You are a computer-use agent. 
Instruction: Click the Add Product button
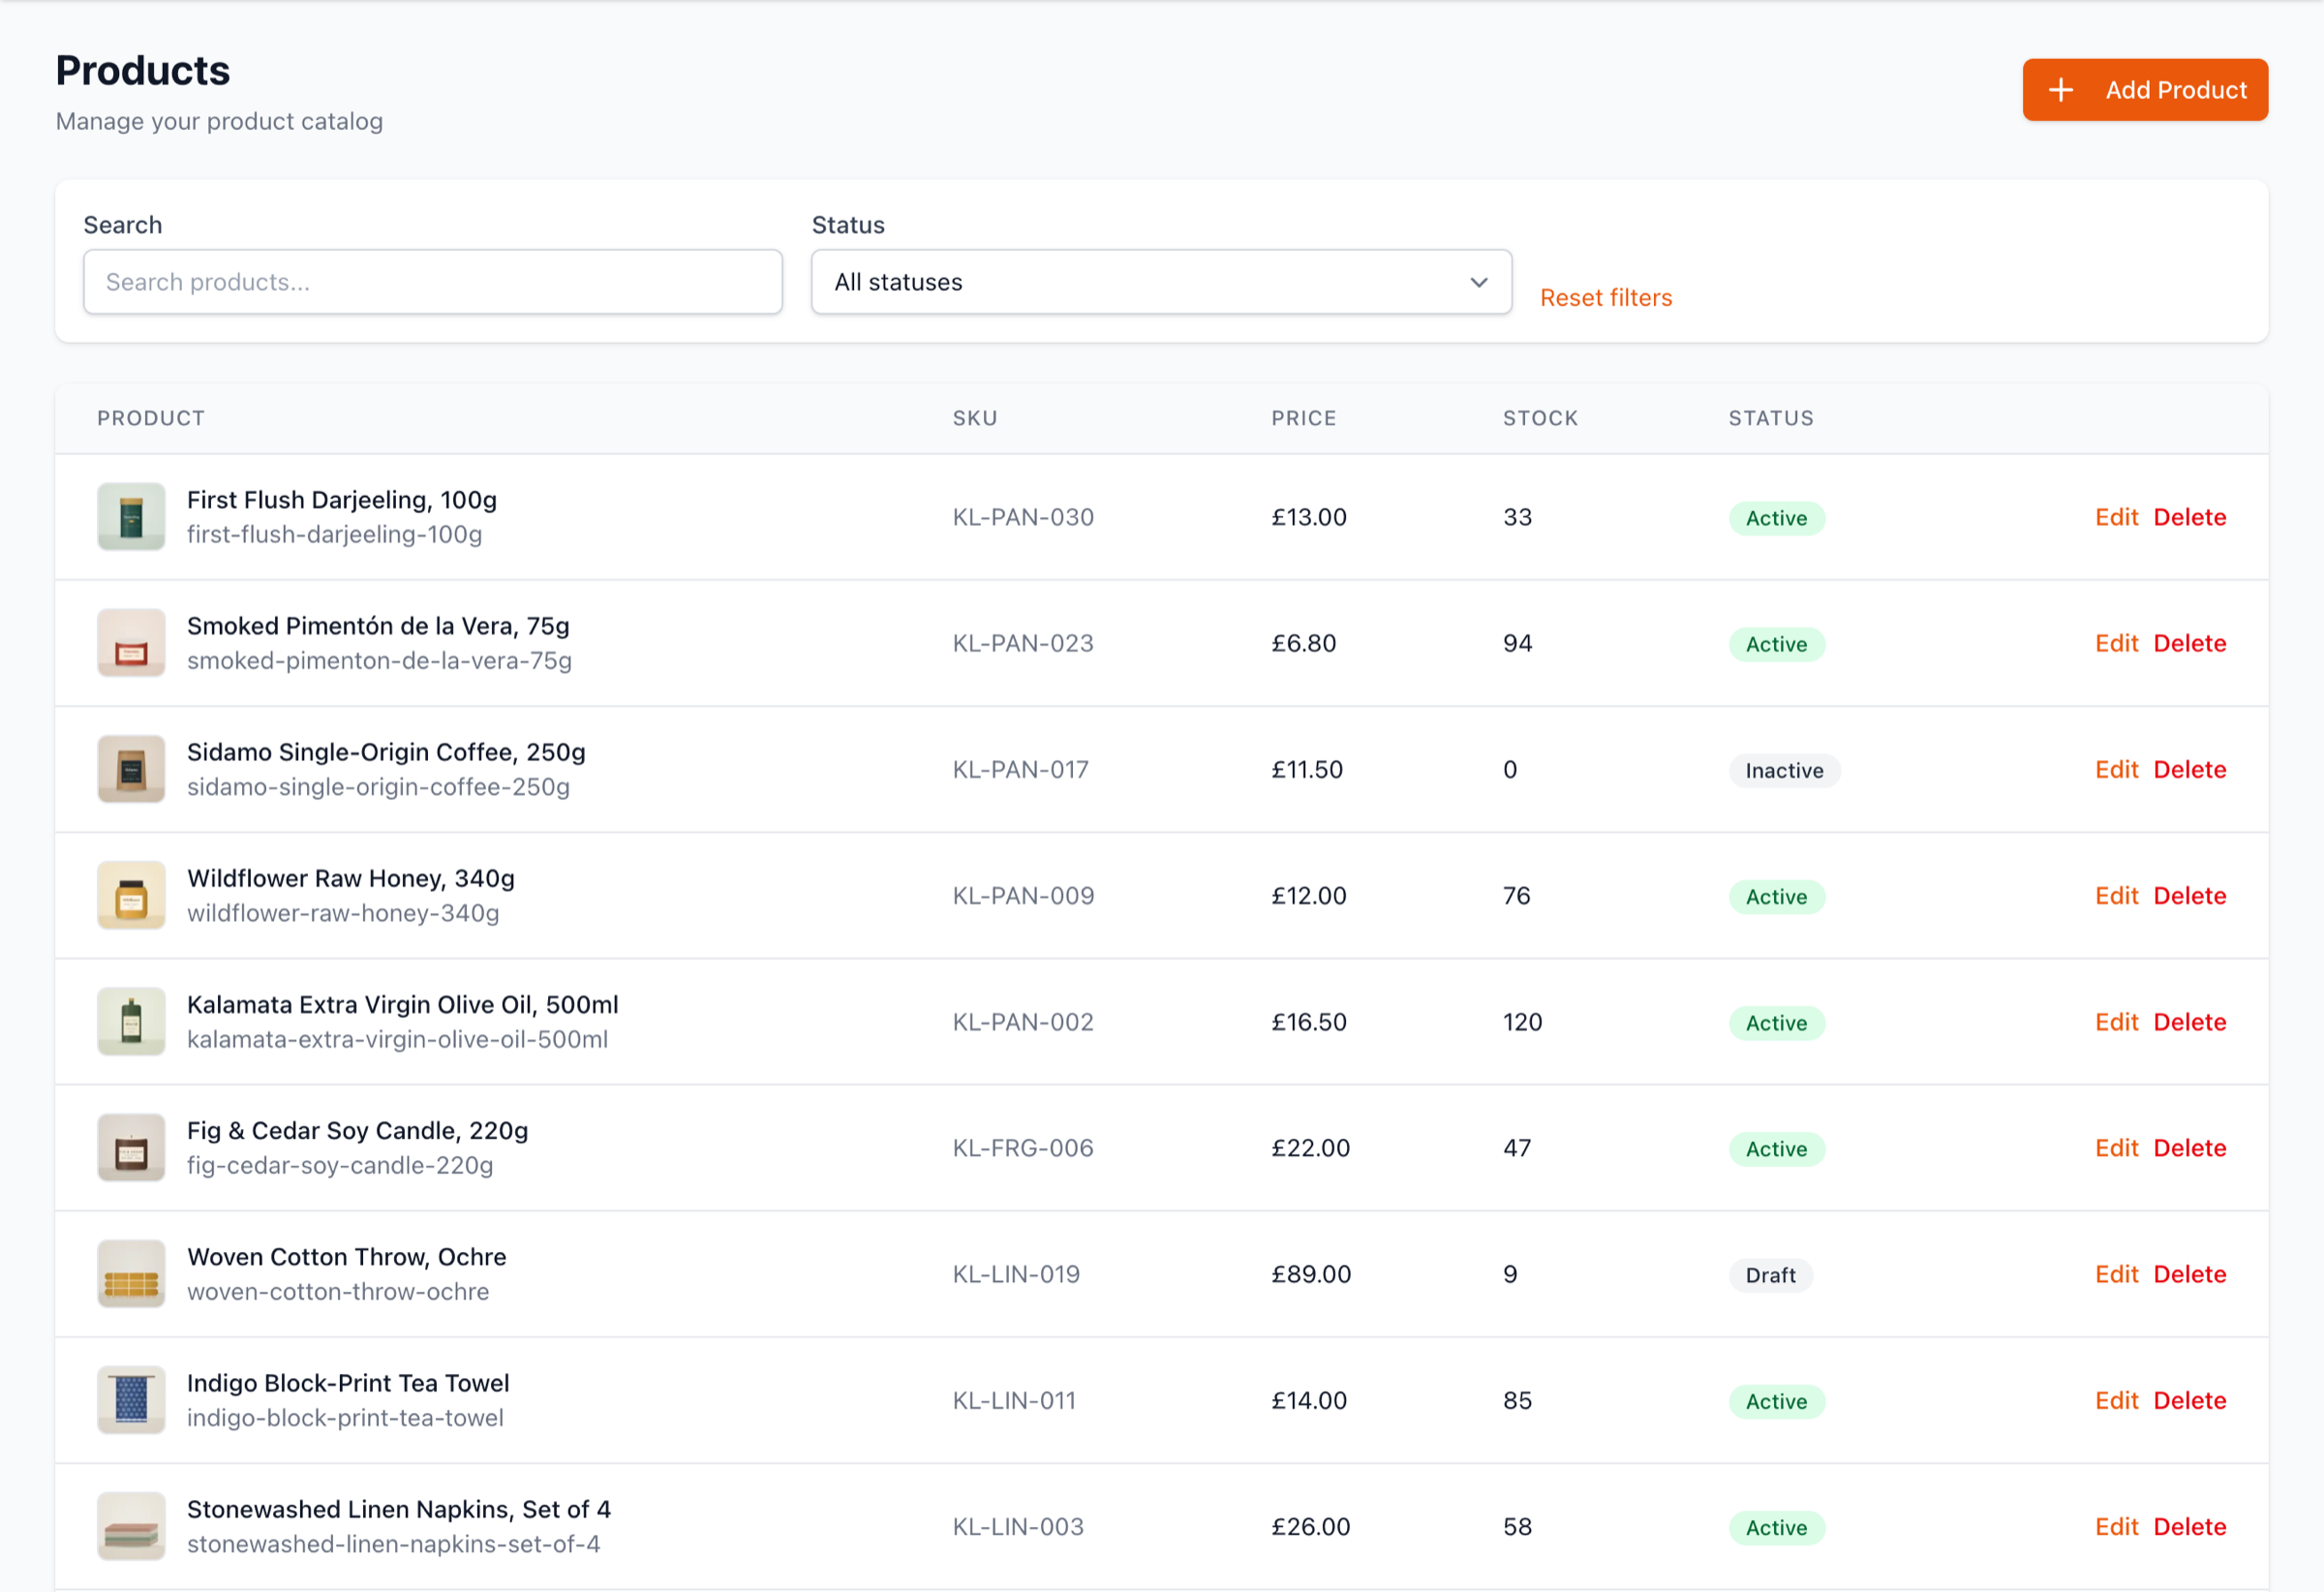[2145, 90]
